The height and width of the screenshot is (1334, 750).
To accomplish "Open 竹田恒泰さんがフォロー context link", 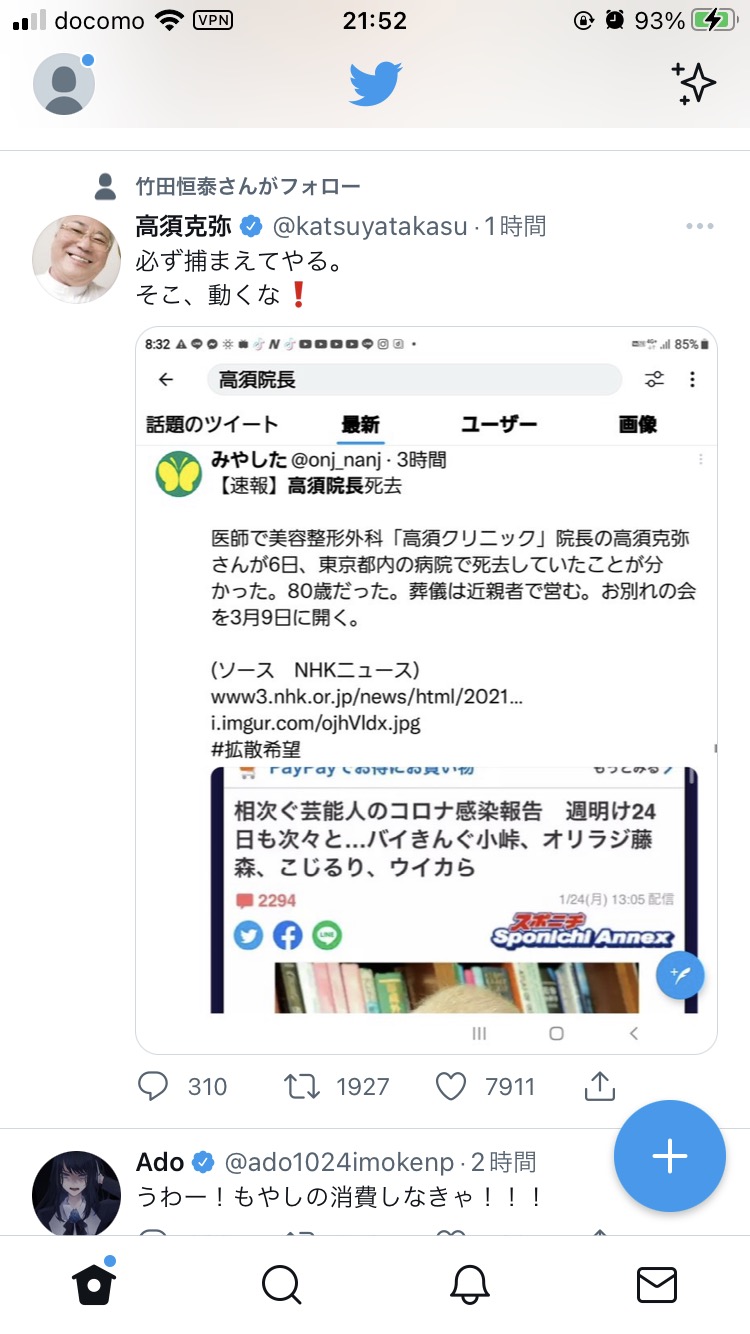I will [248, 186].
